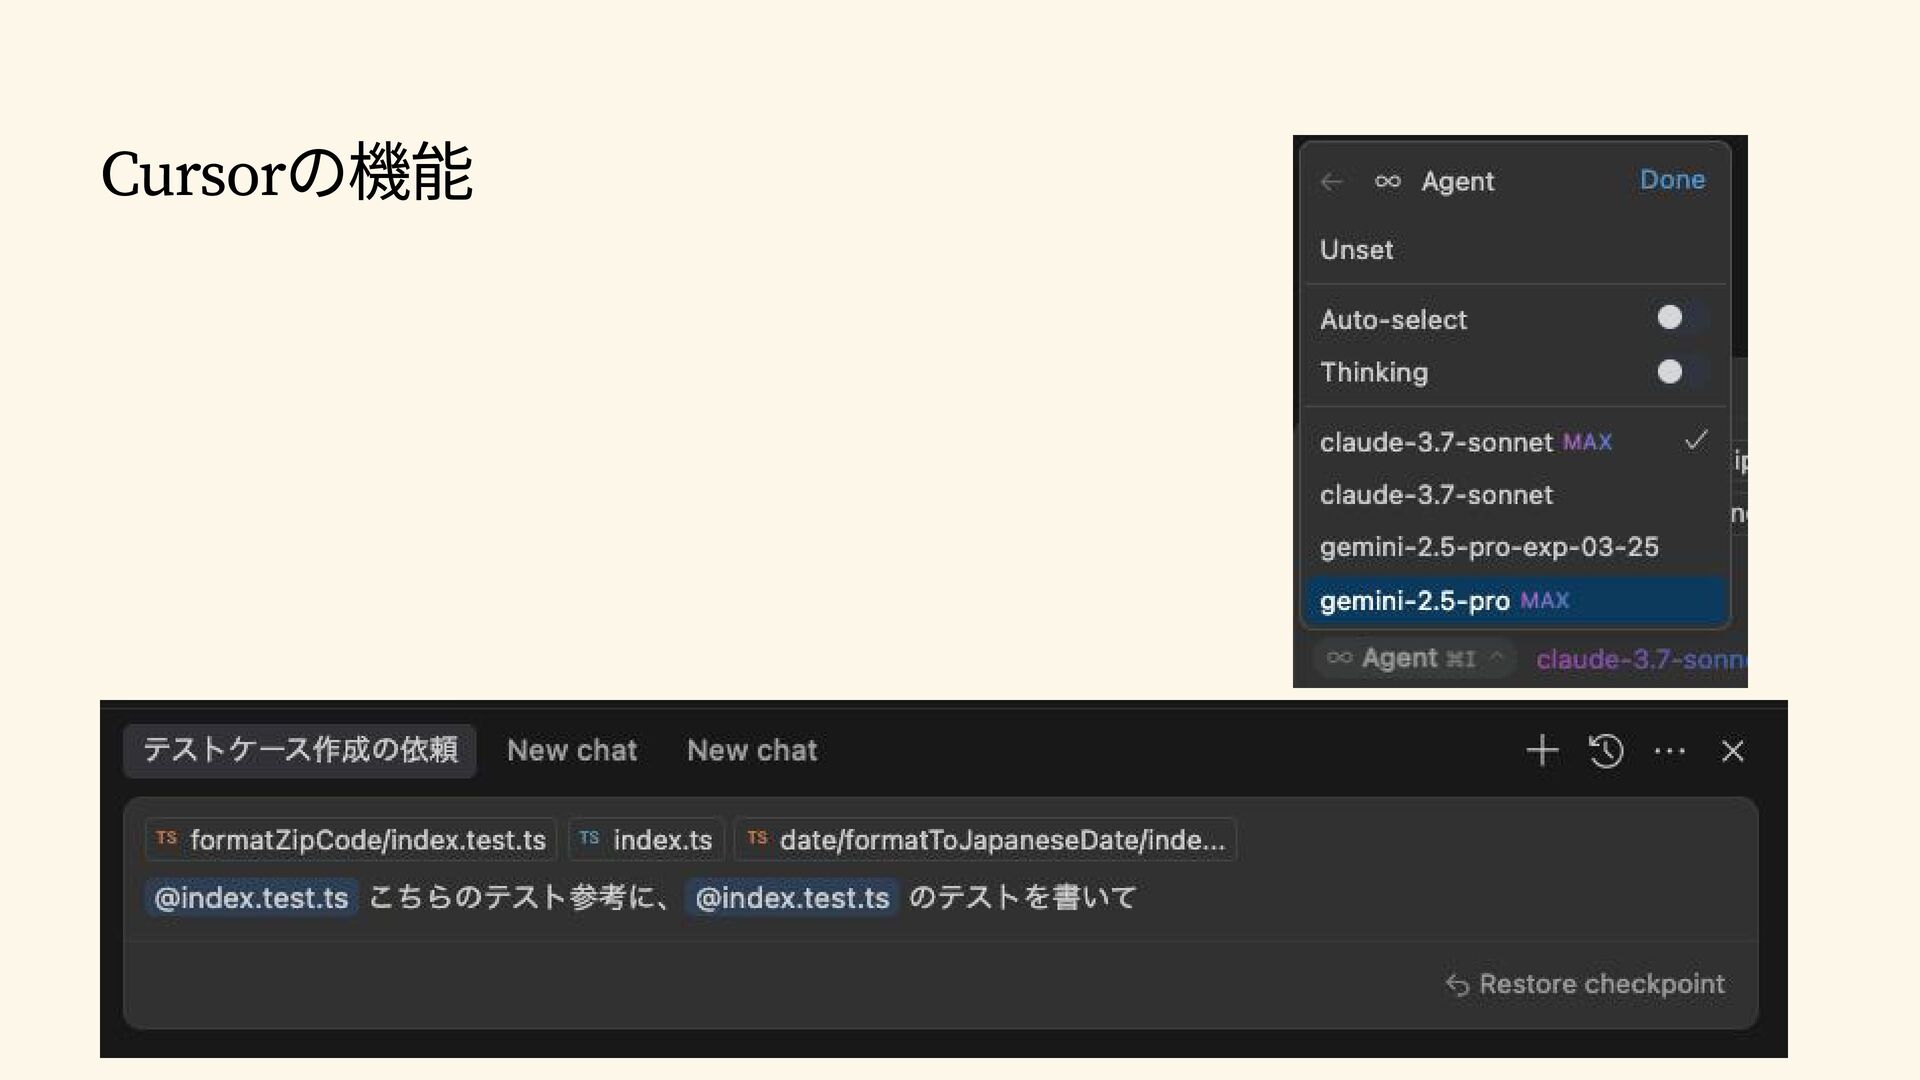
Task: Click the Restore checkpoint undo arrow icon
Action: (x=1457, y=985)
